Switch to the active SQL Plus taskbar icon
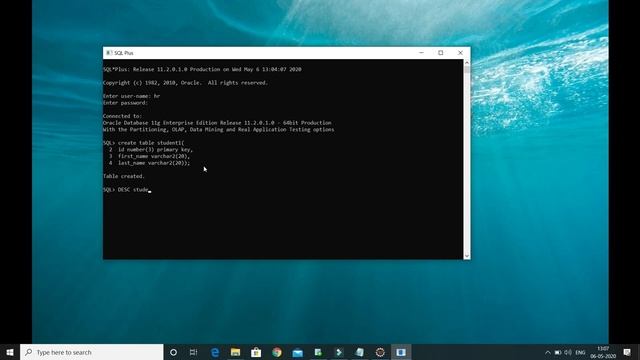Viewport: 640px width, 360px height. tap(401, 352)
